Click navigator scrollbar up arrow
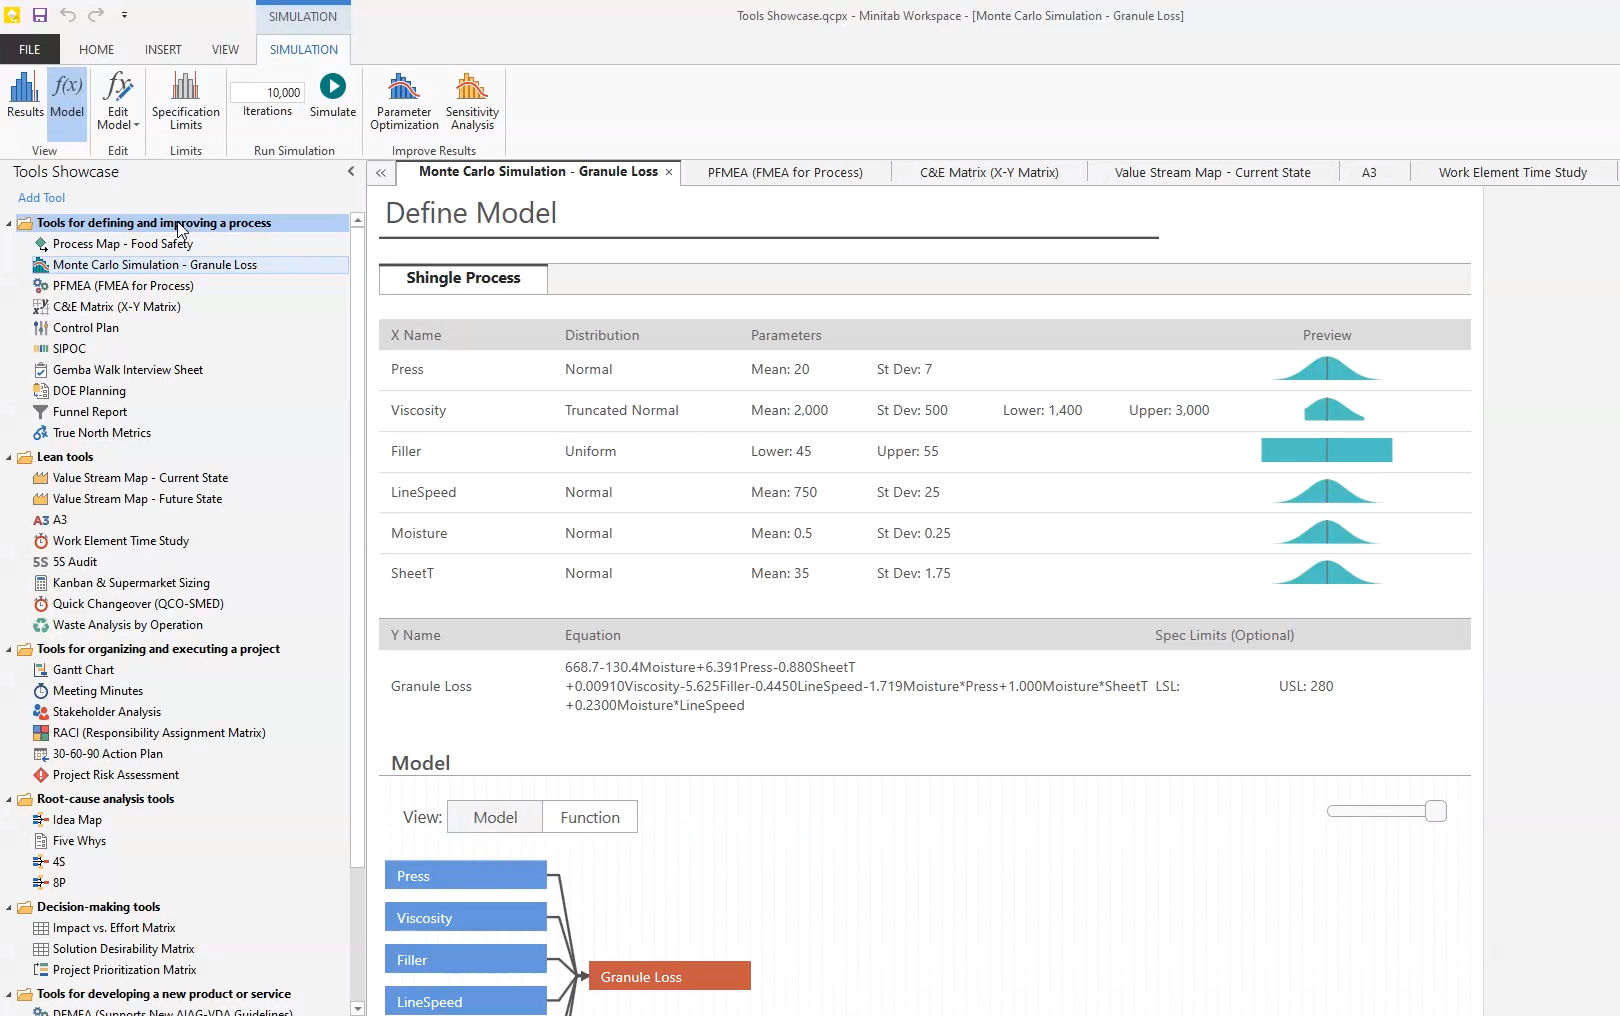1620x1016 pixels. pos(358,220)
